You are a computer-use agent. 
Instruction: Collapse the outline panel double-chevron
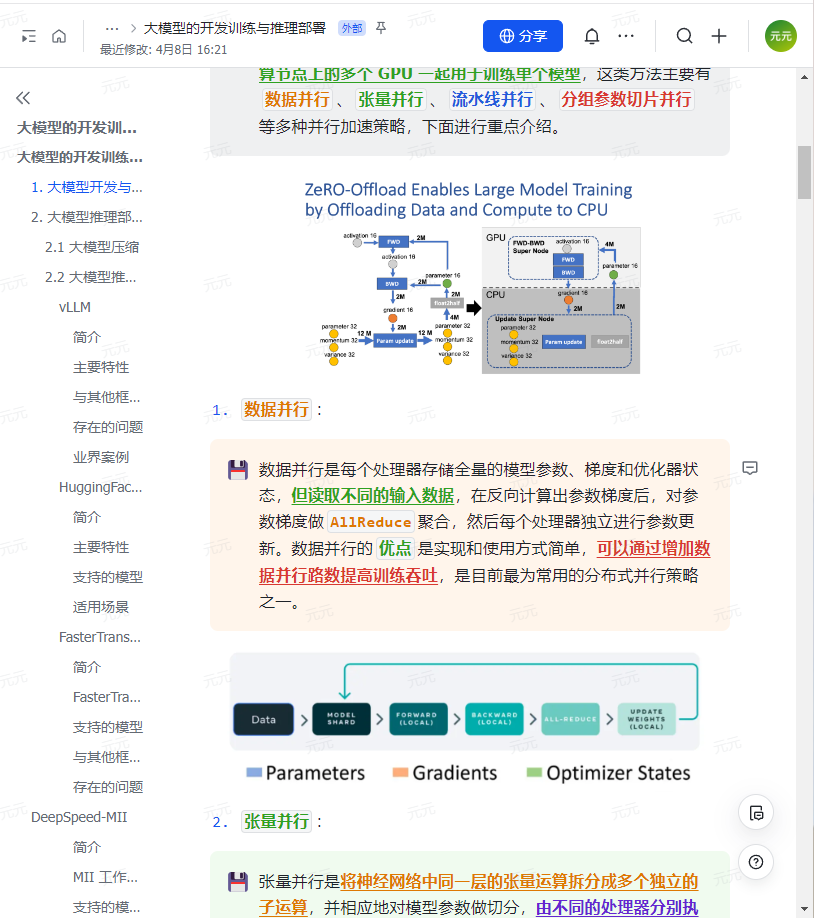[x=23, y=98]
